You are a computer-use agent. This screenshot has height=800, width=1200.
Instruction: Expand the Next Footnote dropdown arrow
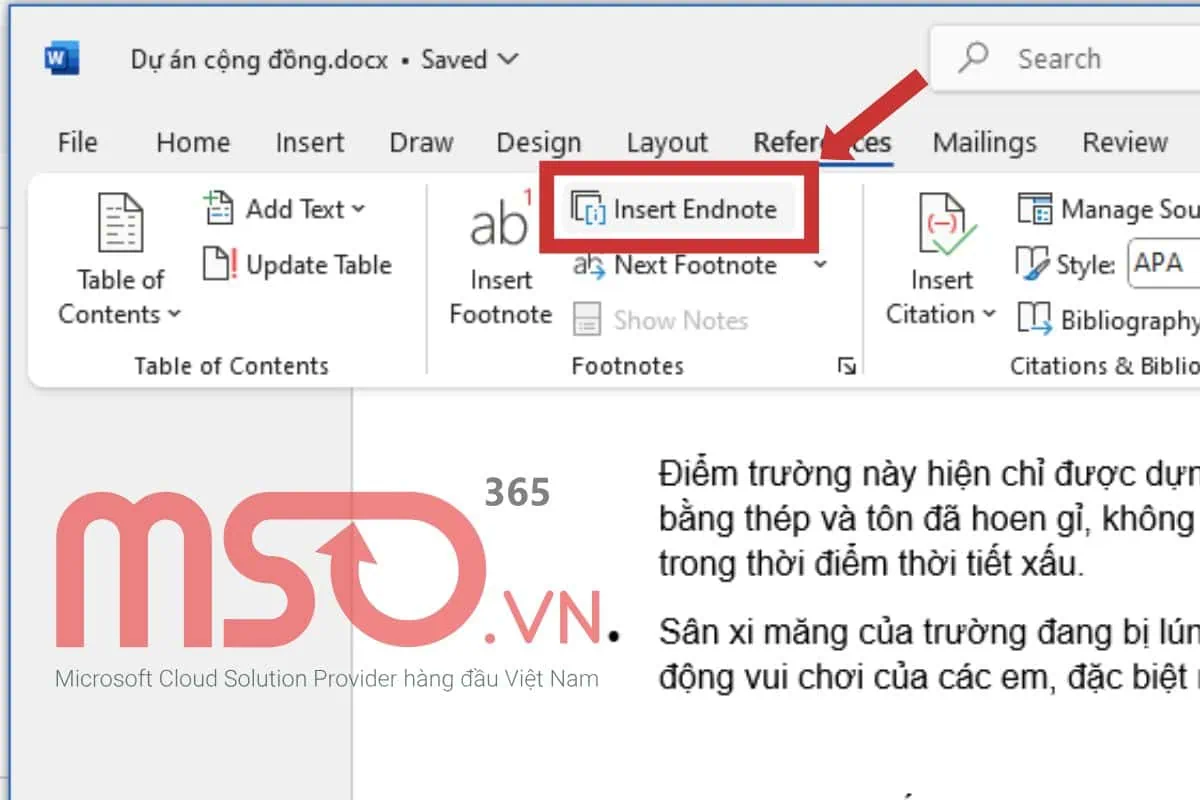pyautogui.click(x=820, y=266)
